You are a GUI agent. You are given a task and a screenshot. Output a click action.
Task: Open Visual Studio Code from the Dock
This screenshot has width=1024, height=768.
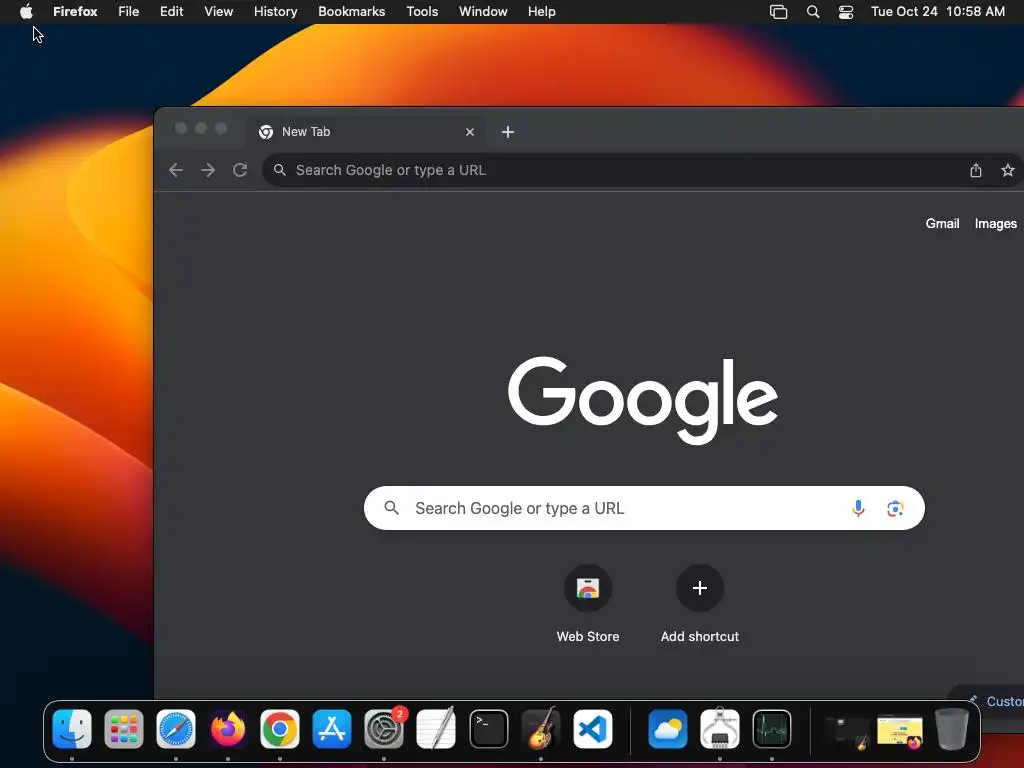tap(593, 729)
